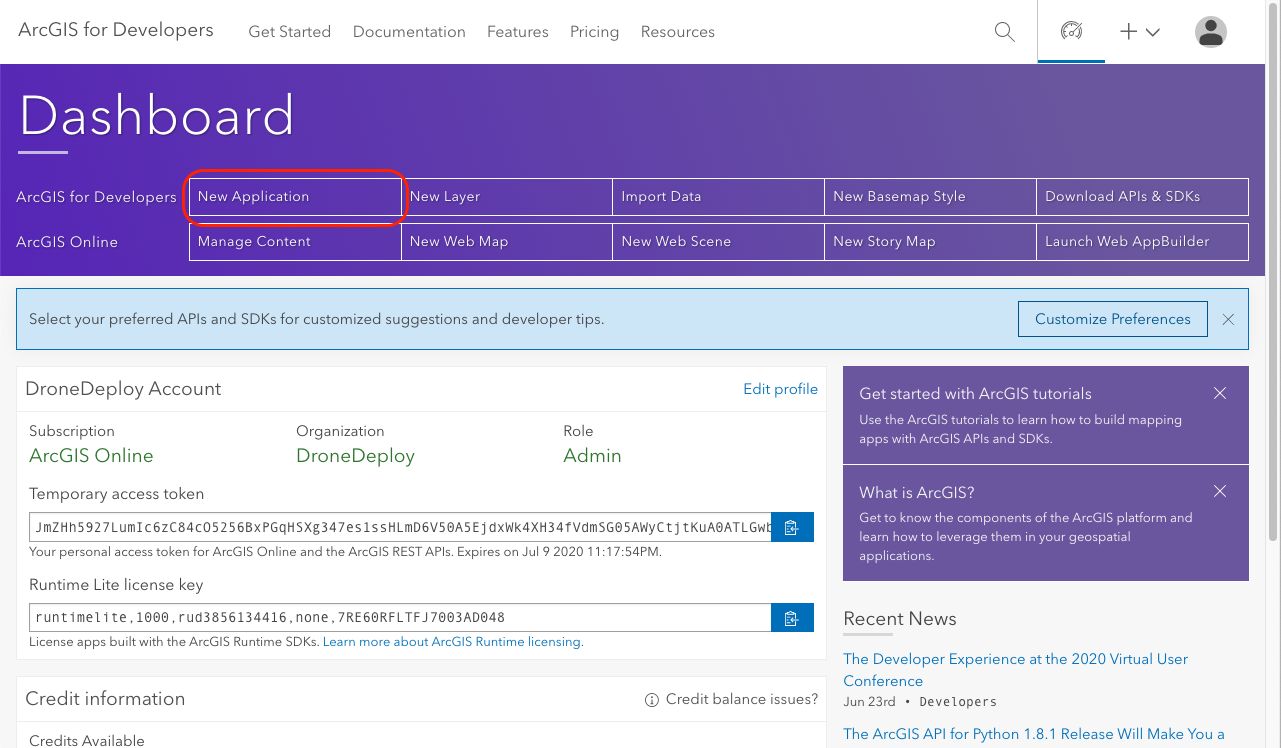Open the Pricing menu item
This screenshot has width=1281, height=748.
pyautogui.click(x=594, y=32)
